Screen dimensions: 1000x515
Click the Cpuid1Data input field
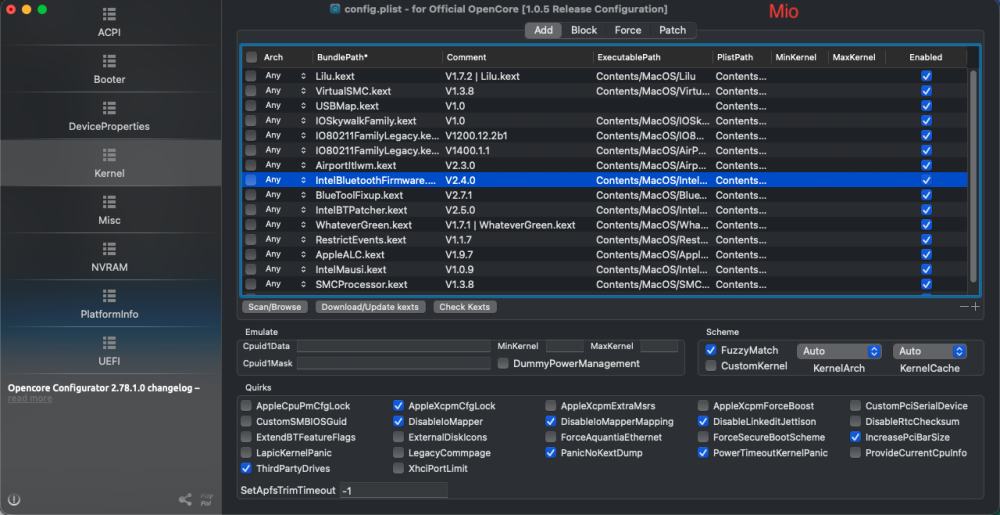(393, 346)
